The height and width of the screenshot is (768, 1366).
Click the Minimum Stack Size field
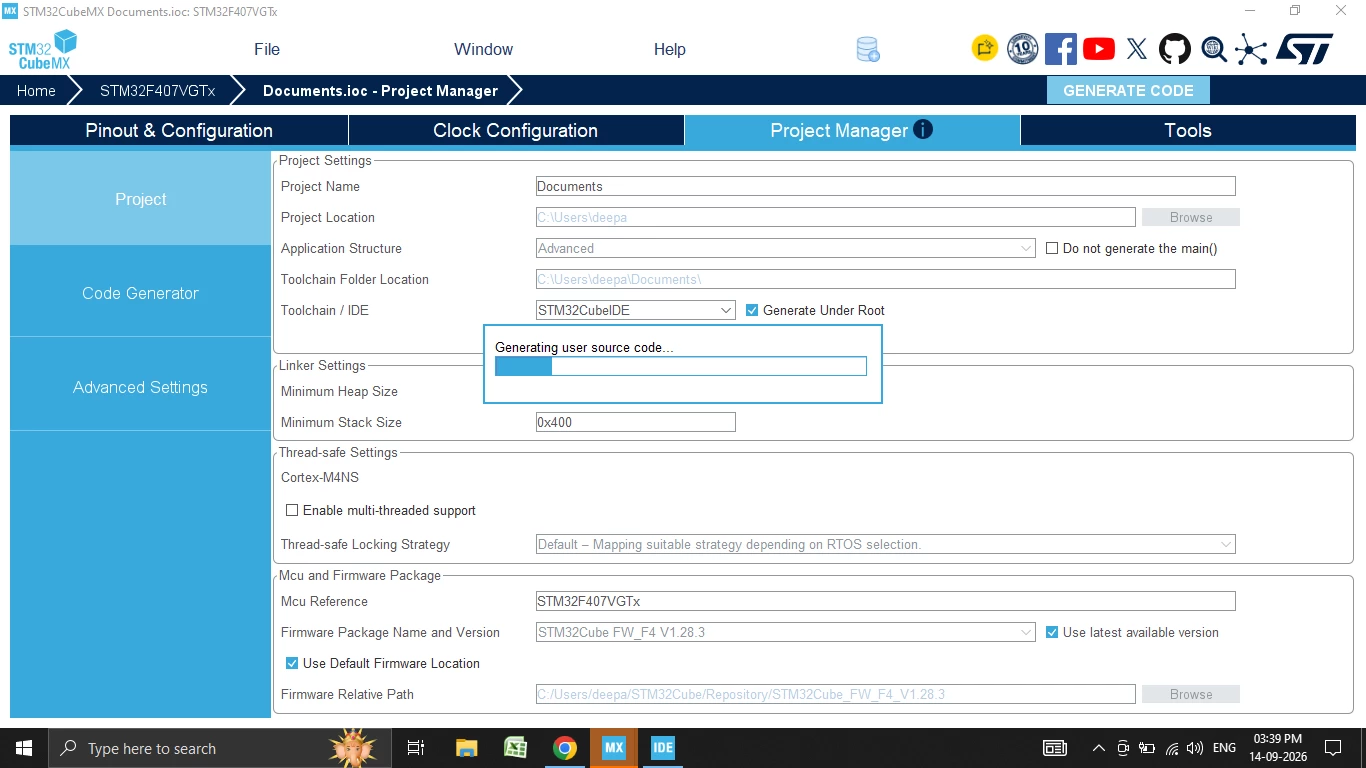636,422
